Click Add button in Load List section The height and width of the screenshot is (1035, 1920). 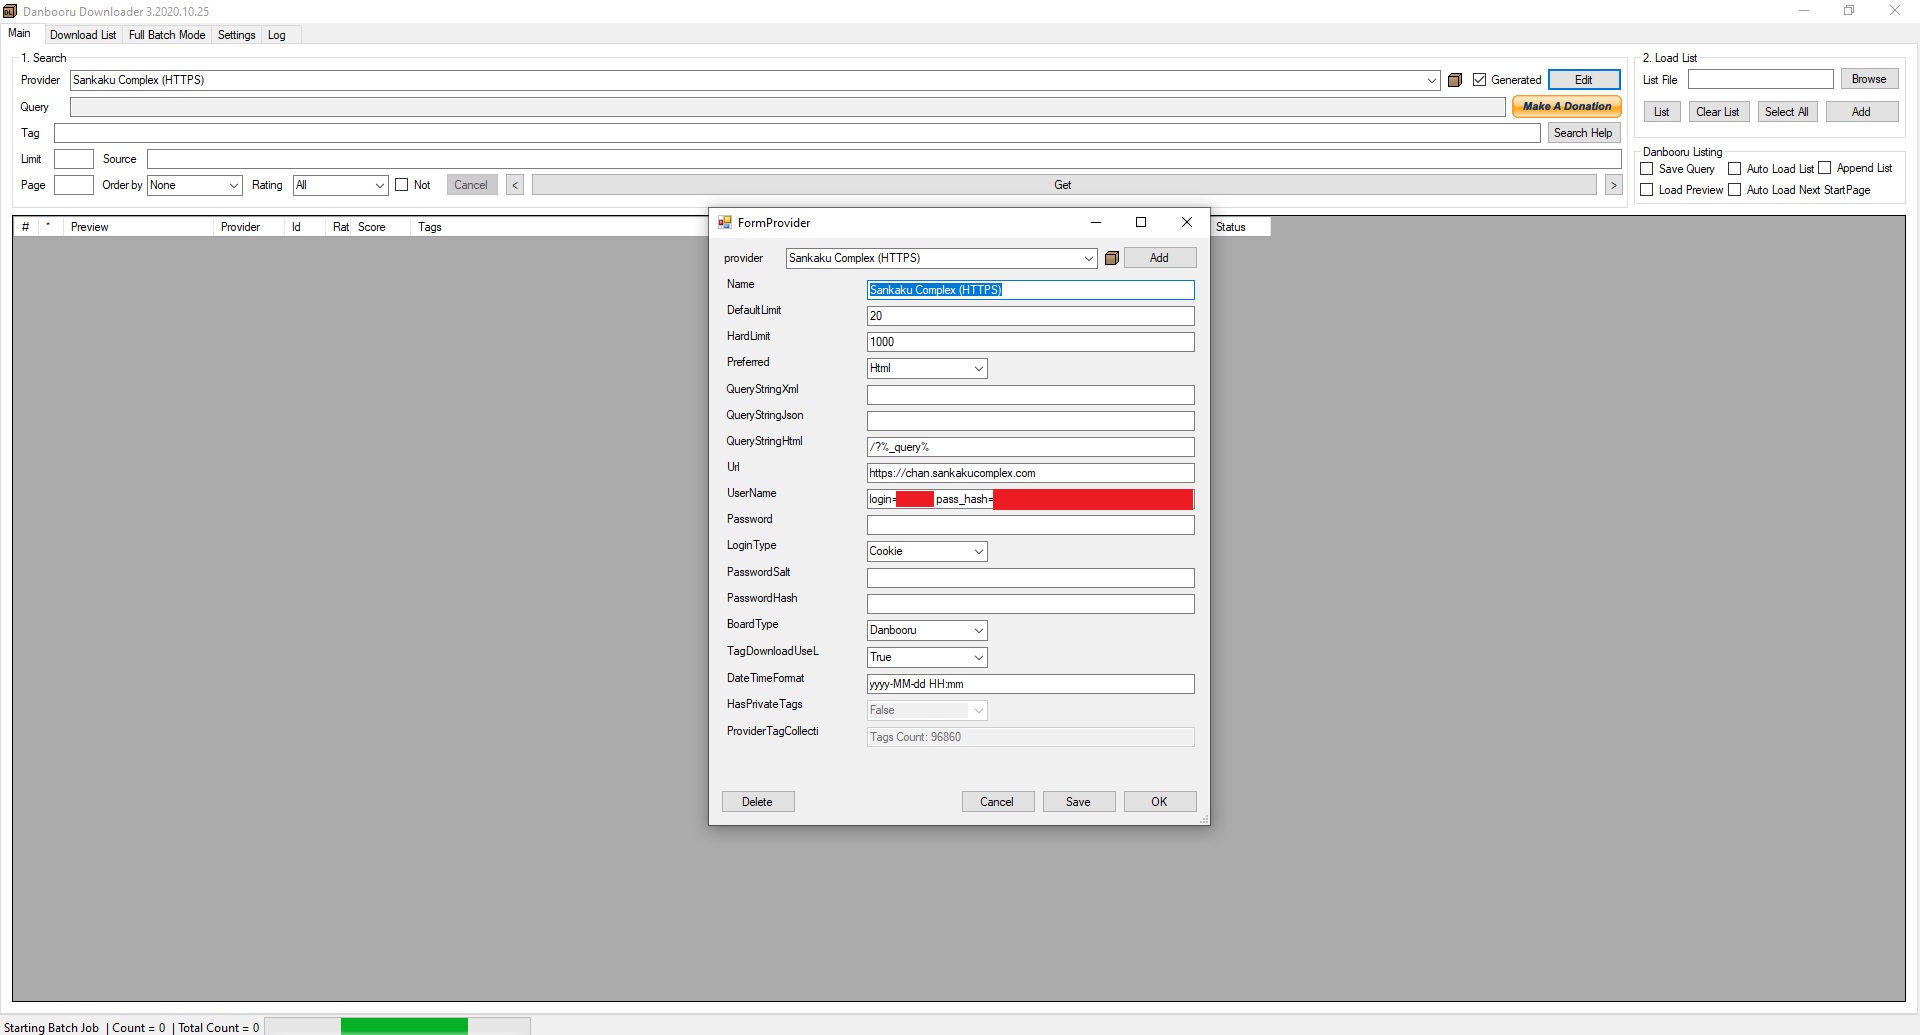click(x=1861, y=112)
